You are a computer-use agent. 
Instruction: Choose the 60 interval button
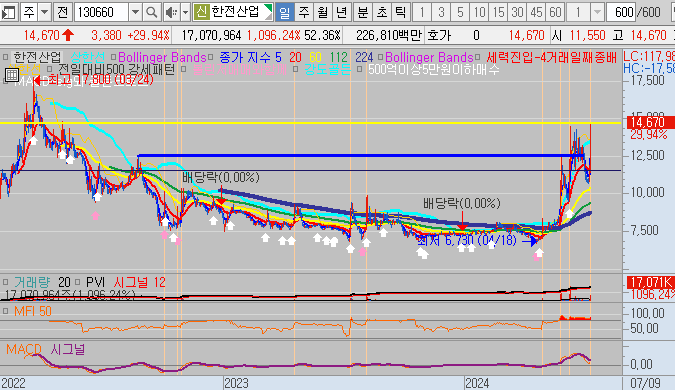(x=555, y=12)
